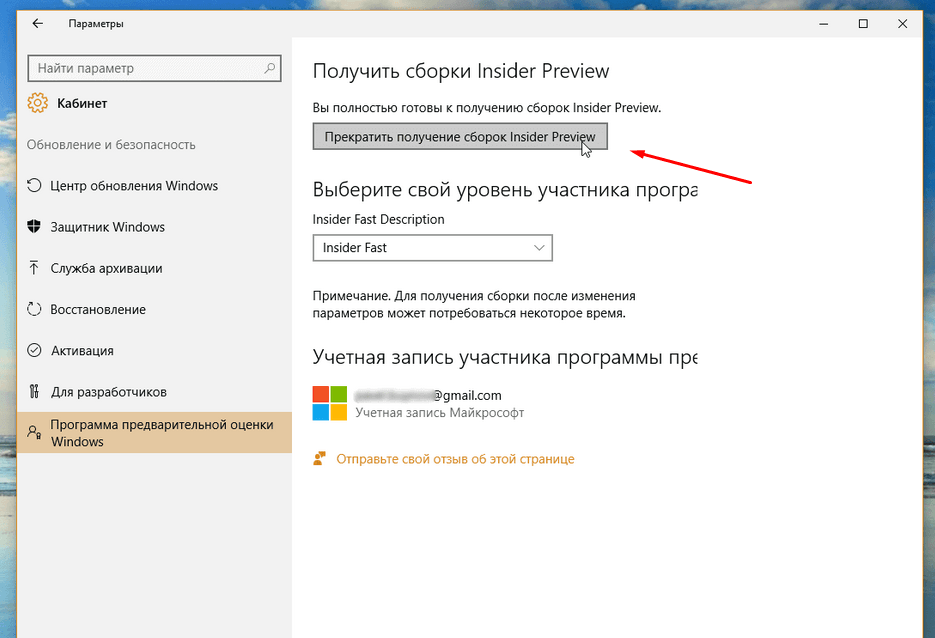Select Программа предварительной оценки Windows
This screenshot has height=638, width=935.
(x=154, y=432)
